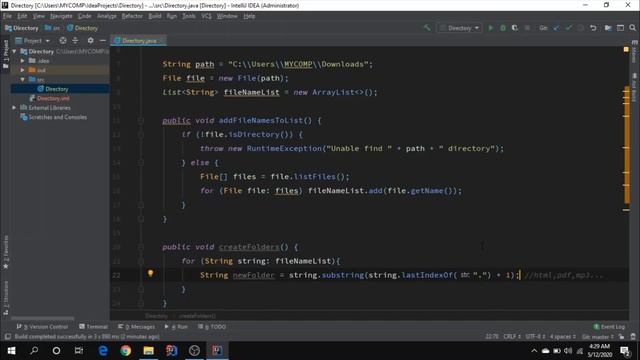The image size is (640, 360).
Task: Open Search Everywhere magnifier icon
Action: pyautogui.click(x=632, y=28)
